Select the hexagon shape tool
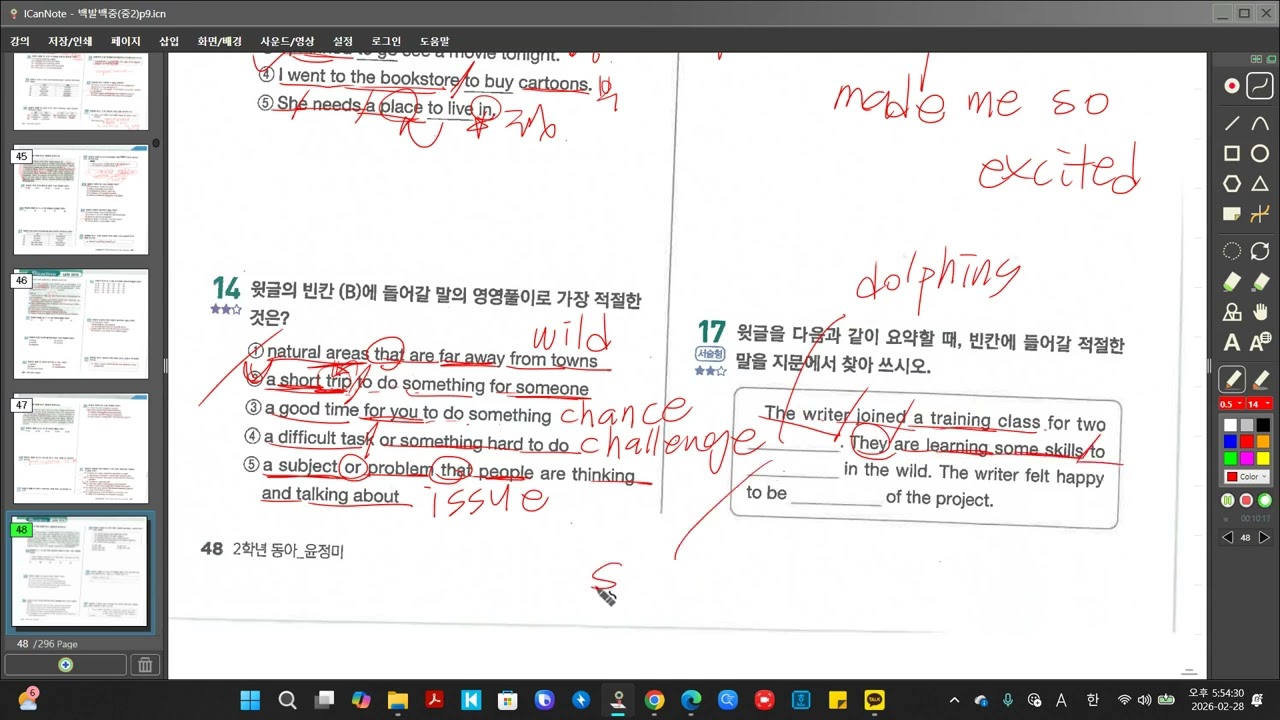 pyautogui.click(x=1232, y=184)
